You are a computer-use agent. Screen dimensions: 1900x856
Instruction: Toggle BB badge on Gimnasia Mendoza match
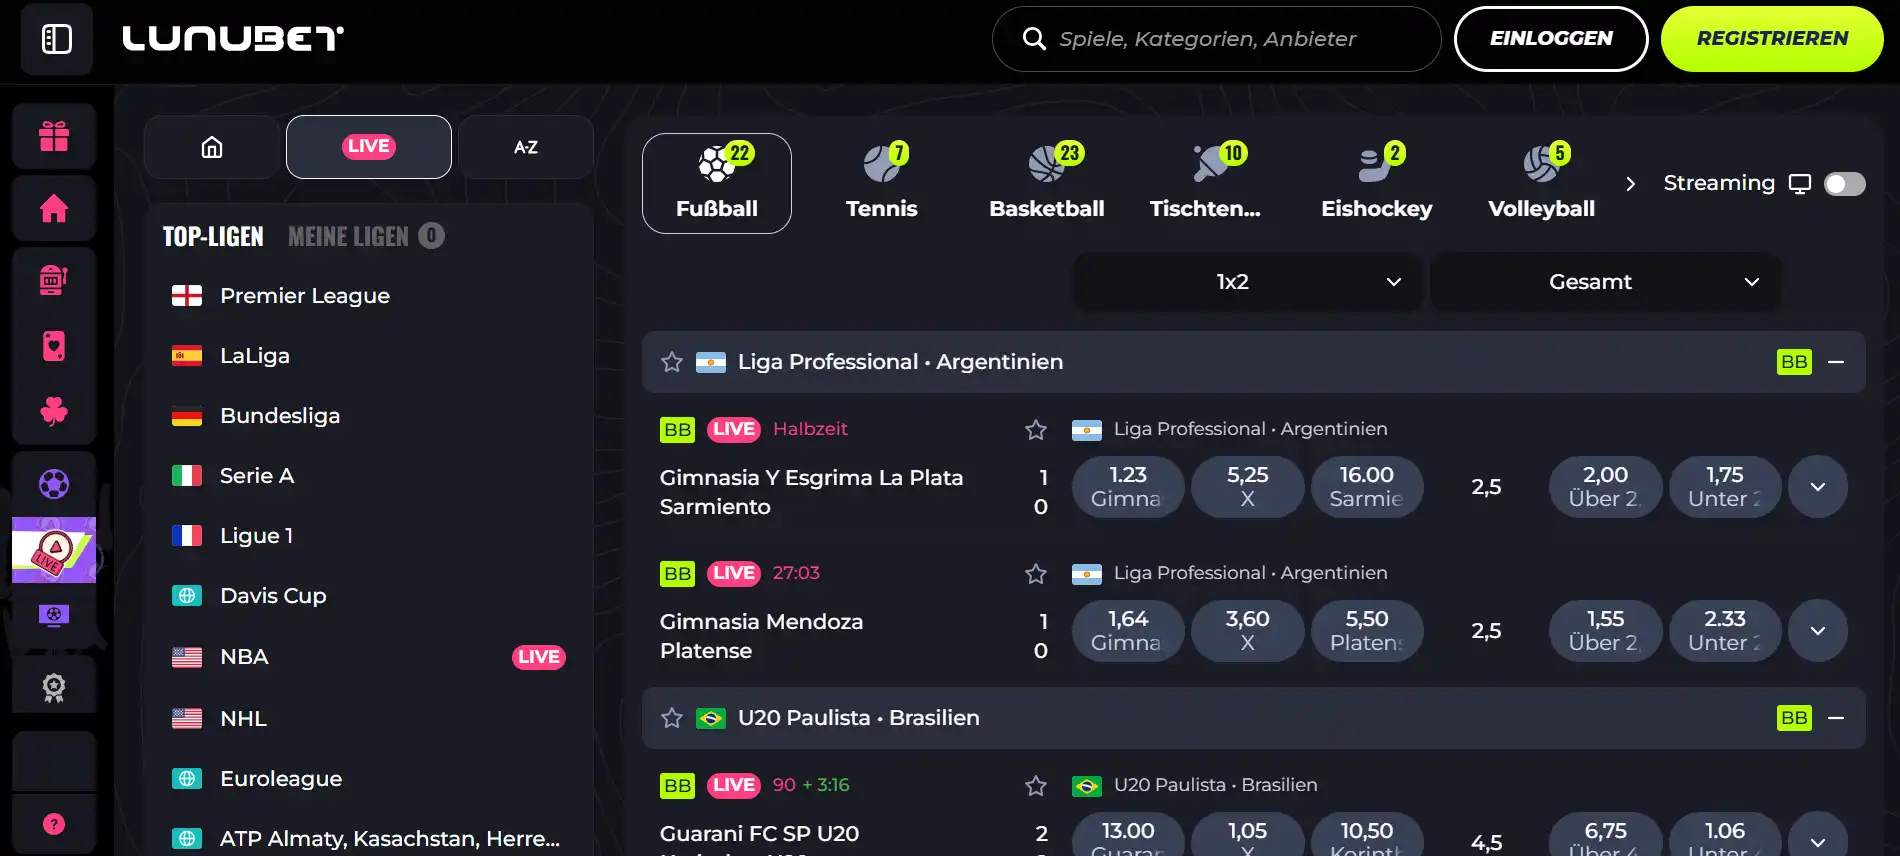tap(678, 574)
